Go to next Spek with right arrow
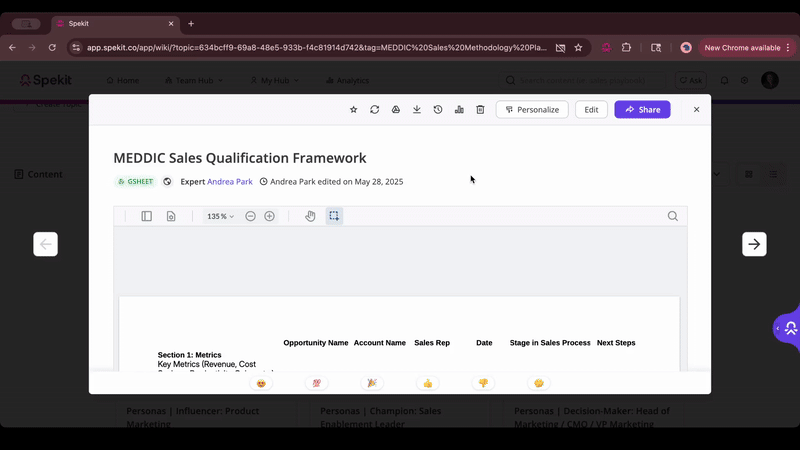 (x=754, y=244)
